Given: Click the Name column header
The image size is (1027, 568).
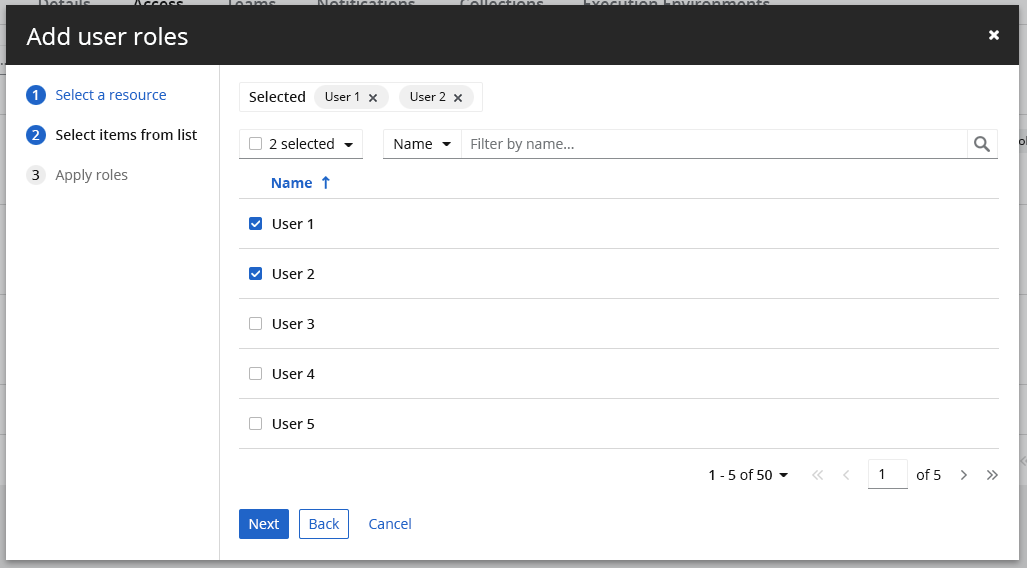Looking at the screenshot, I should 291,183.
